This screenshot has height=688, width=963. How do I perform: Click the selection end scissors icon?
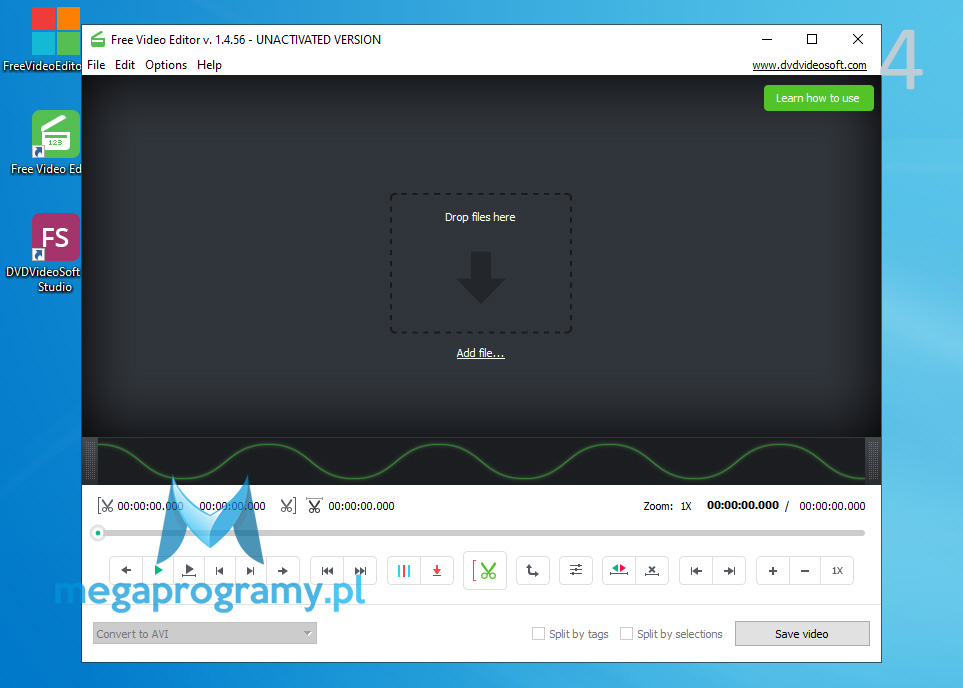(287, 506)
